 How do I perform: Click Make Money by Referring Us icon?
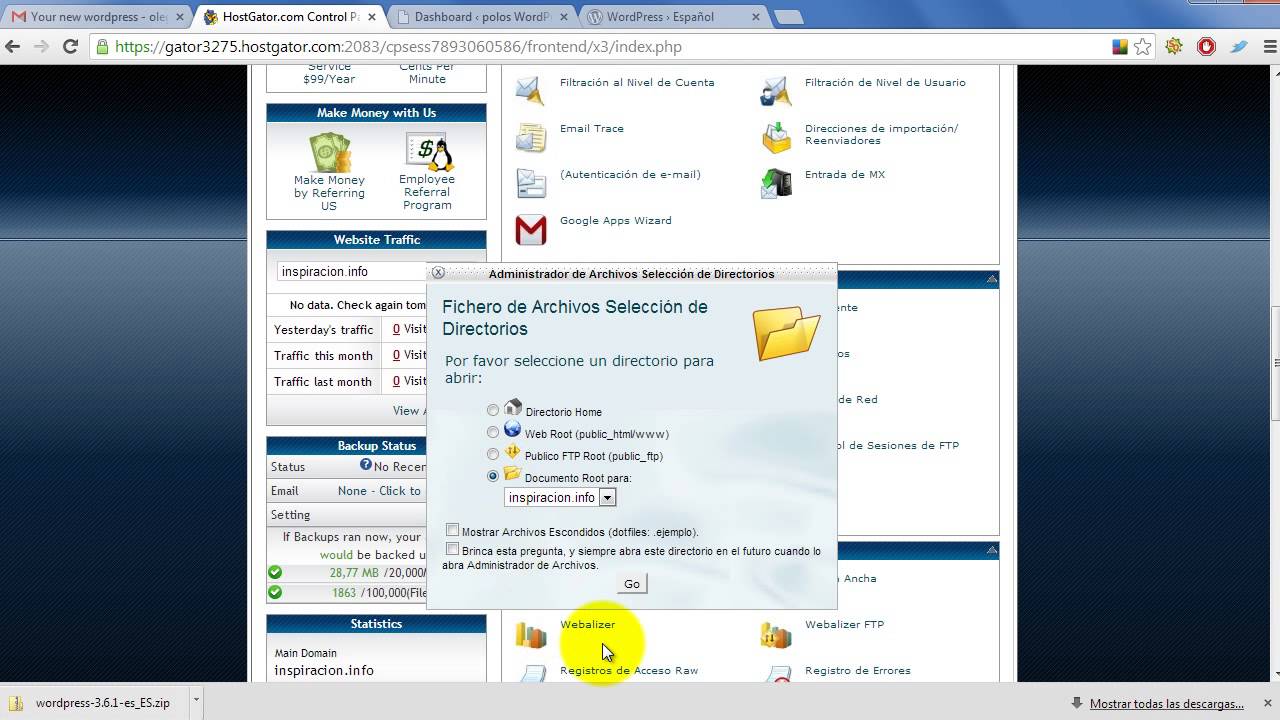click(x=329, y=153)
